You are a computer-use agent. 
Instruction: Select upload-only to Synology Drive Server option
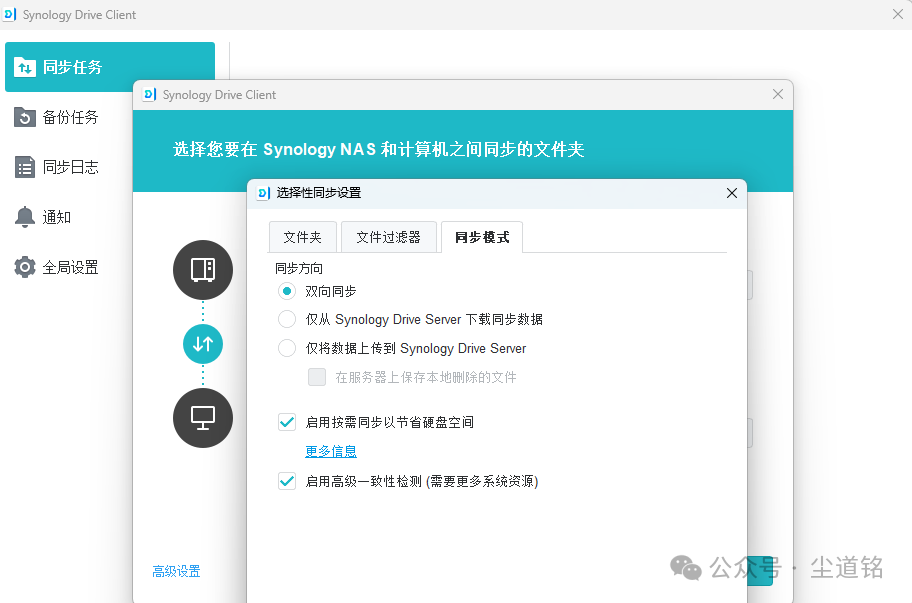[287, 349]
